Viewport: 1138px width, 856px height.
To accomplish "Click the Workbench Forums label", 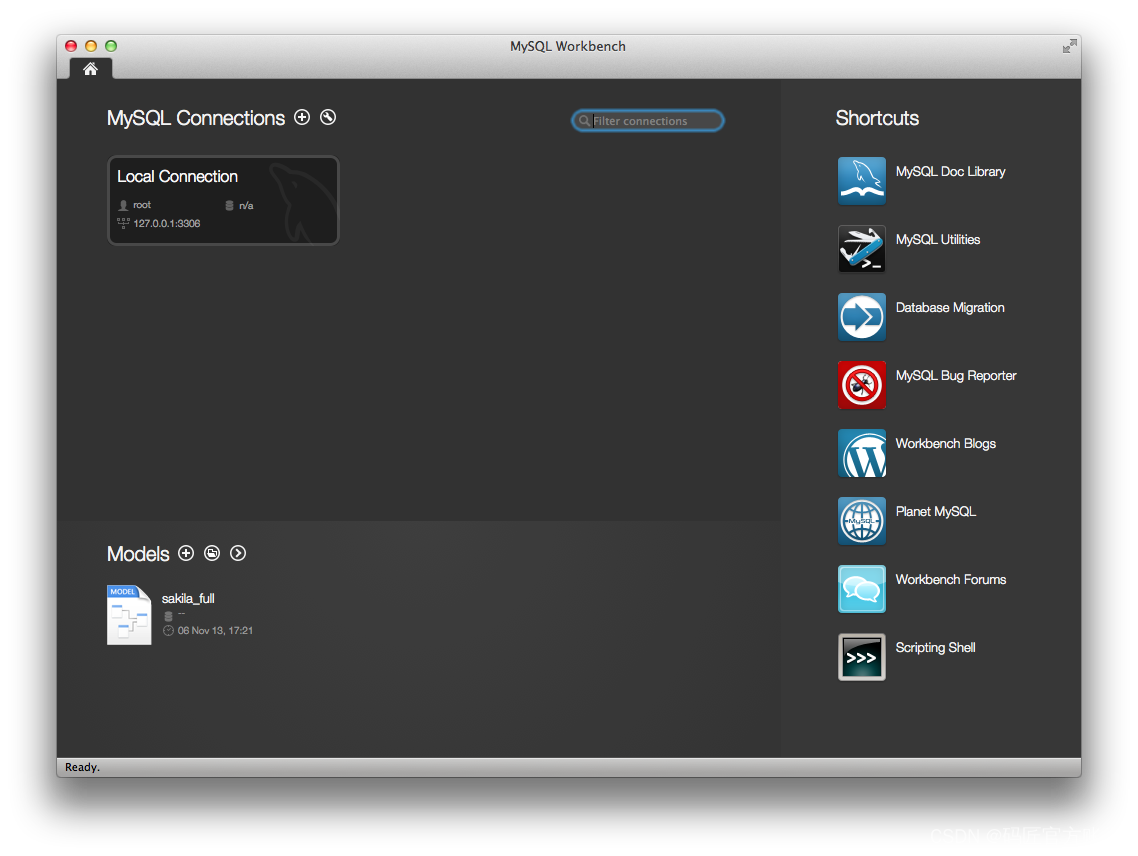I will pos(951,579).
